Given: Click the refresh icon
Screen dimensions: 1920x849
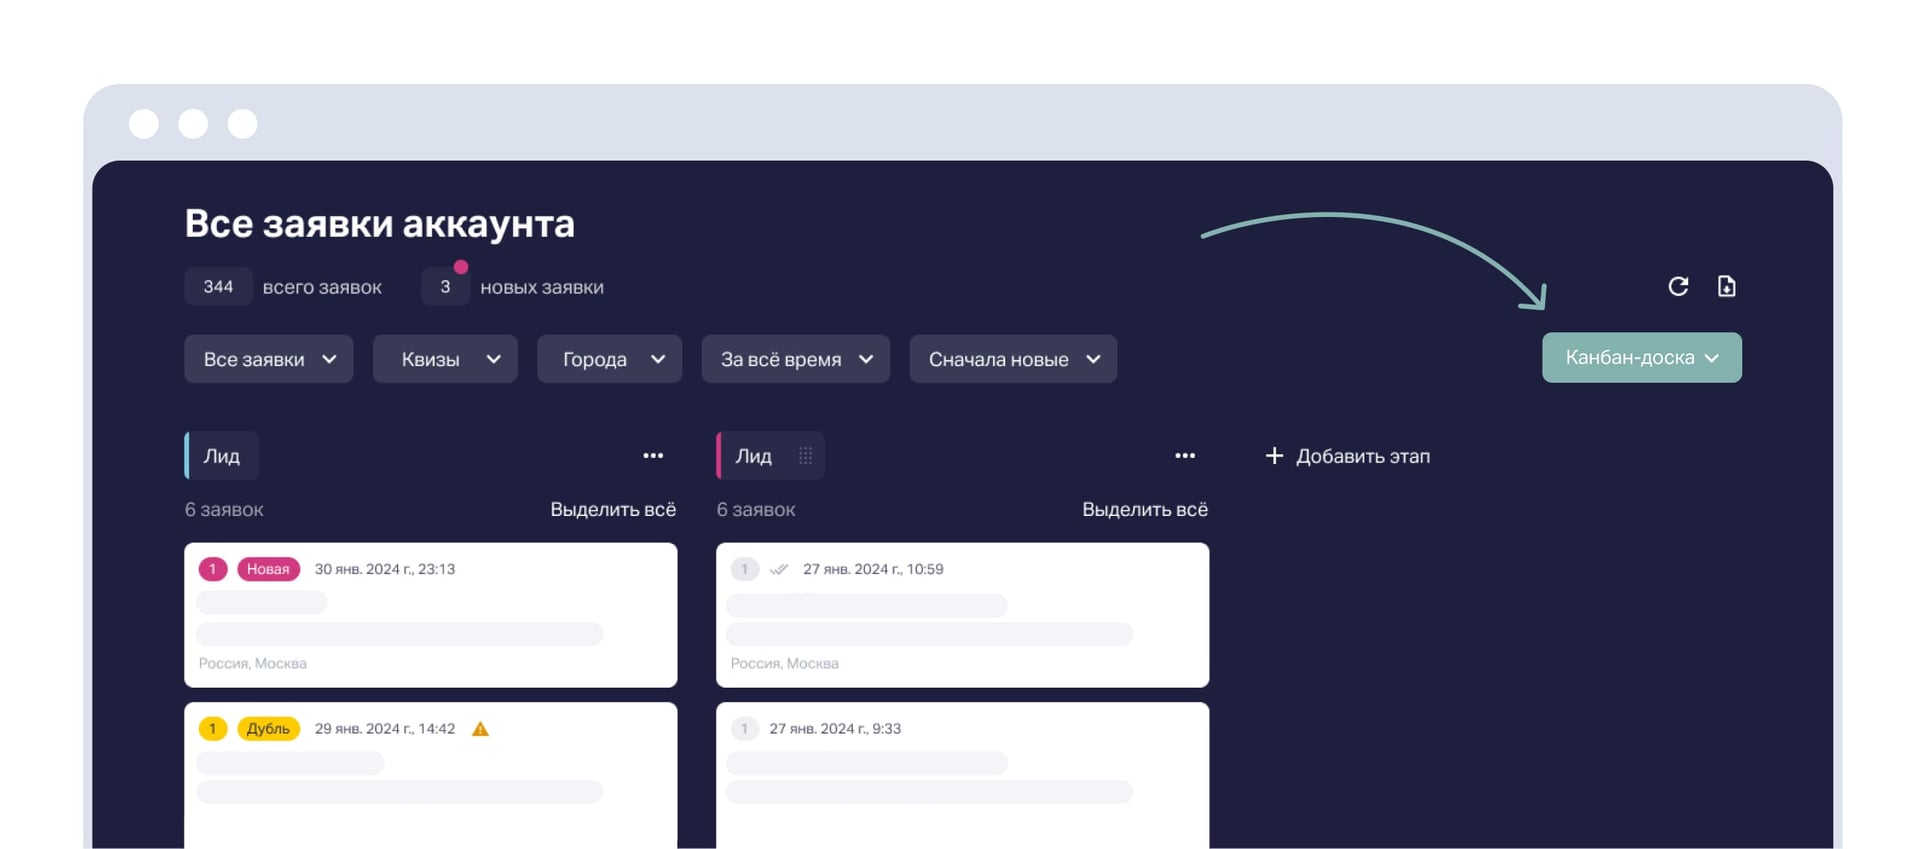Looking at the screenshot, I should pos(1678,286).
